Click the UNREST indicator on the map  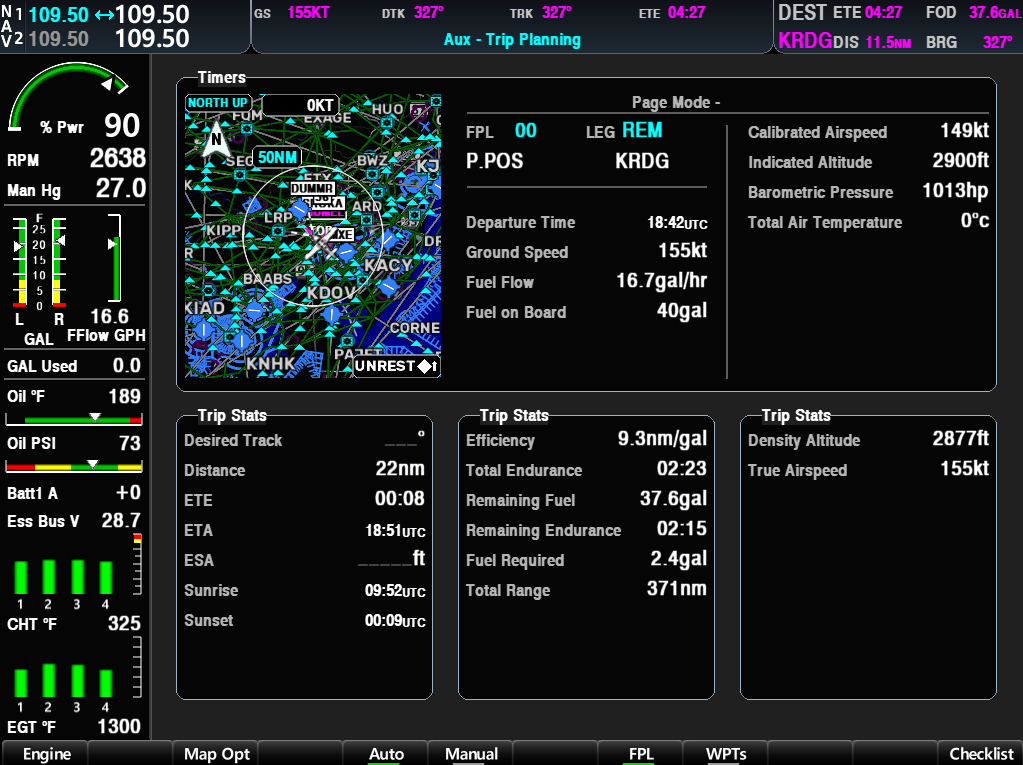(396, 366)
